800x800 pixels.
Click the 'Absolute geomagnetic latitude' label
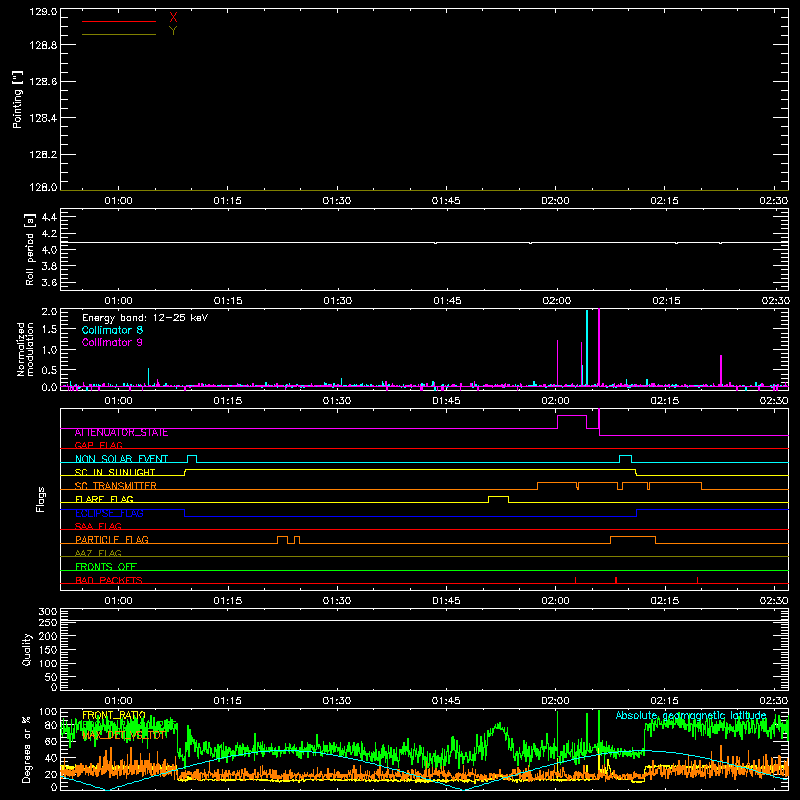pos(691,715)
